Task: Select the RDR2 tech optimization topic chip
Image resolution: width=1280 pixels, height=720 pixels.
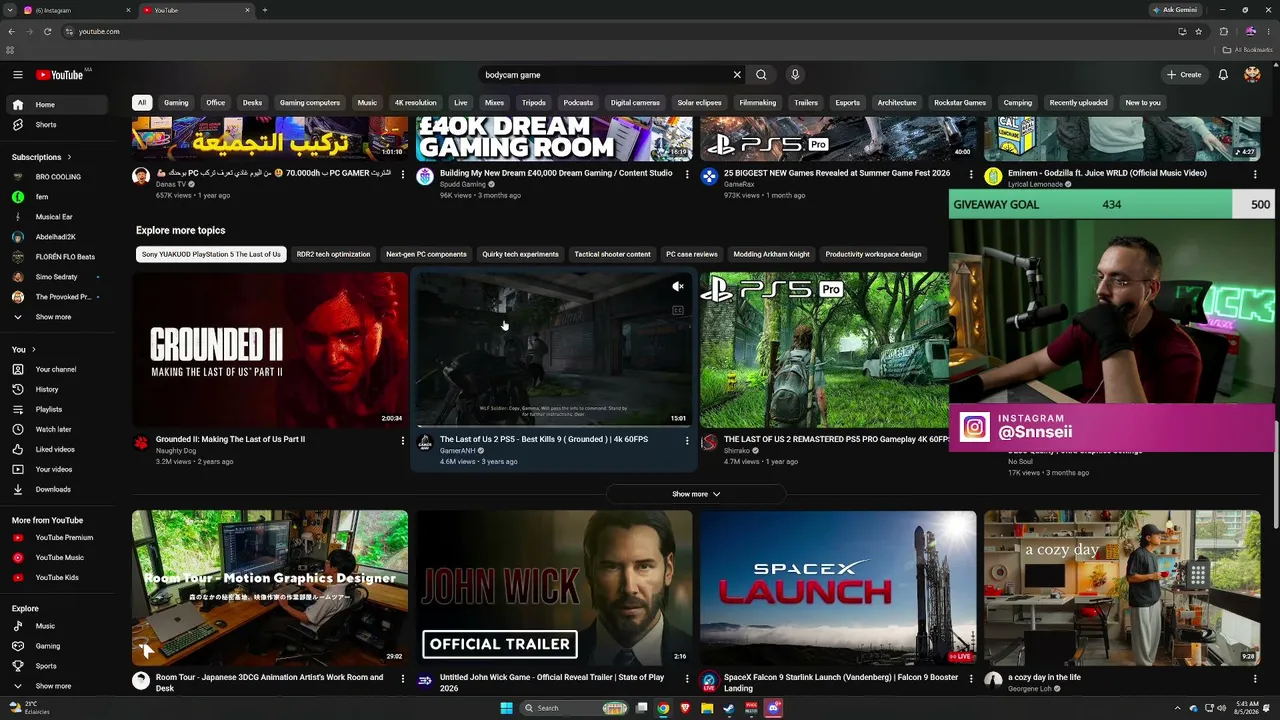Action: [333, 254]
